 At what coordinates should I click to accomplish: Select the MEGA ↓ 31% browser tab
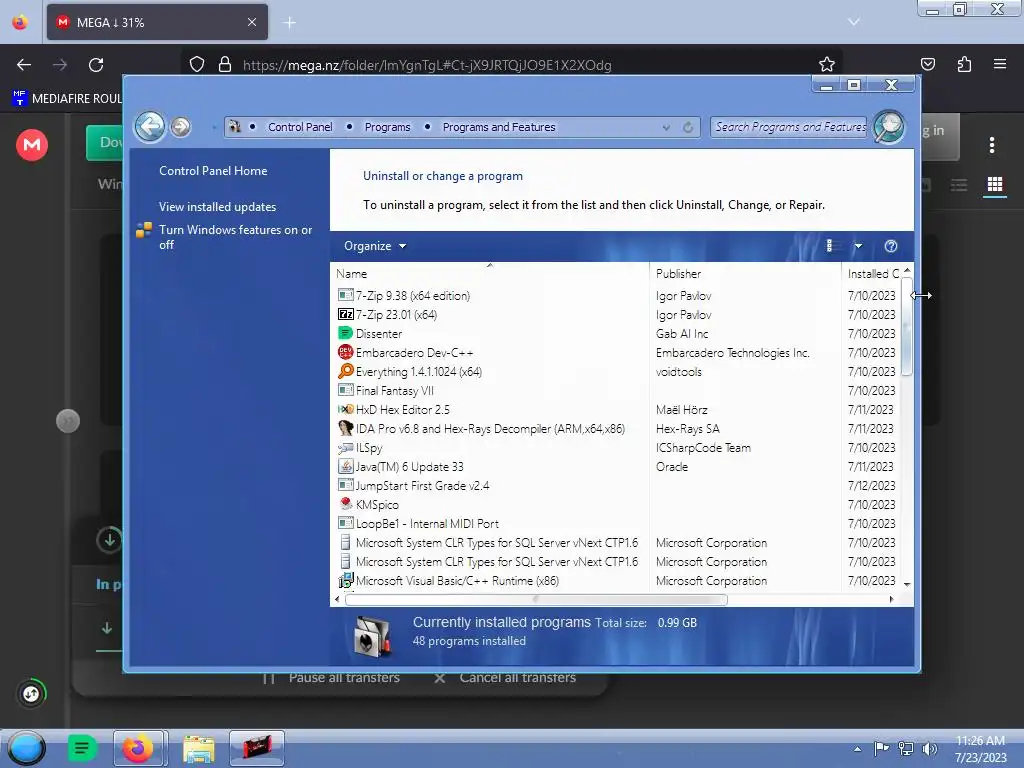tap(157, 22)
